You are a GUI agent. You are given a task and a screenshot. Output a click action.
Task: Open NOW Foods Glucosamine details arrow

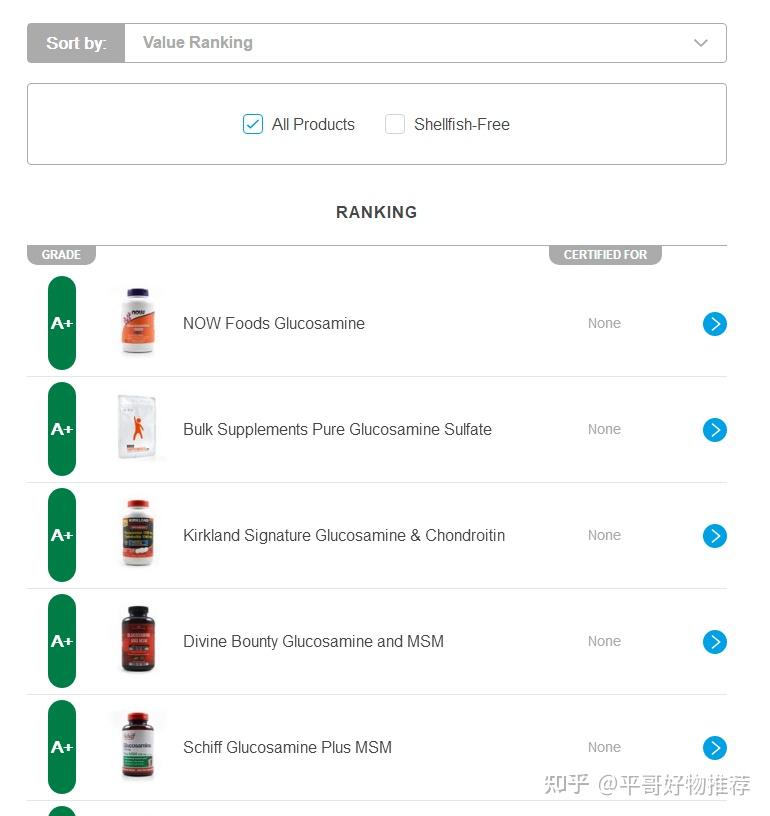point(714,324)
